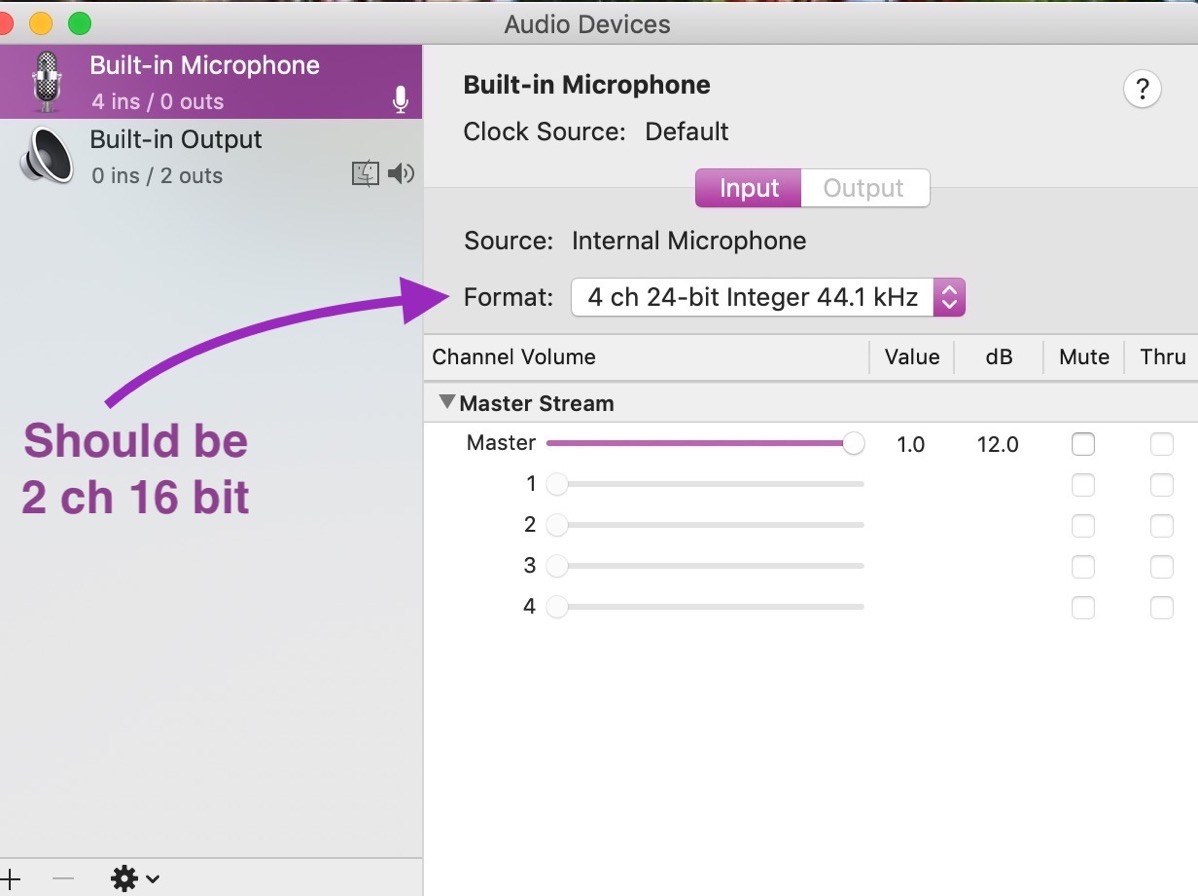Click the system sound output Finder icon
This screenshot has height=896, width=1198.
pyautogui.click(x=365, y=174)
